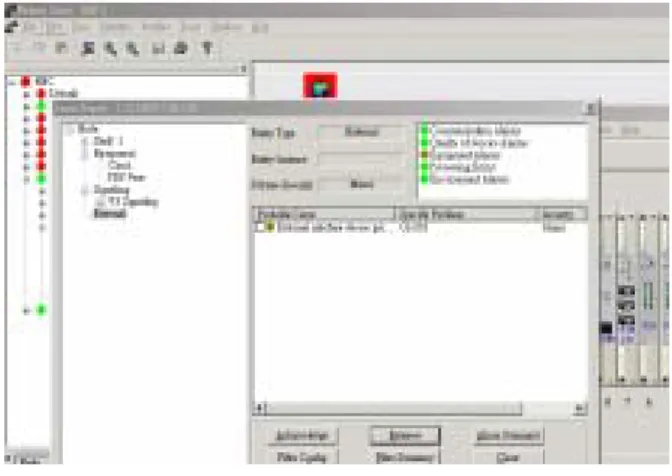Image resolution: width=672 pixels, height=476 pixels.
Task: Collapse the Equipment branch in the dialog tree
Action: (85, 153)
